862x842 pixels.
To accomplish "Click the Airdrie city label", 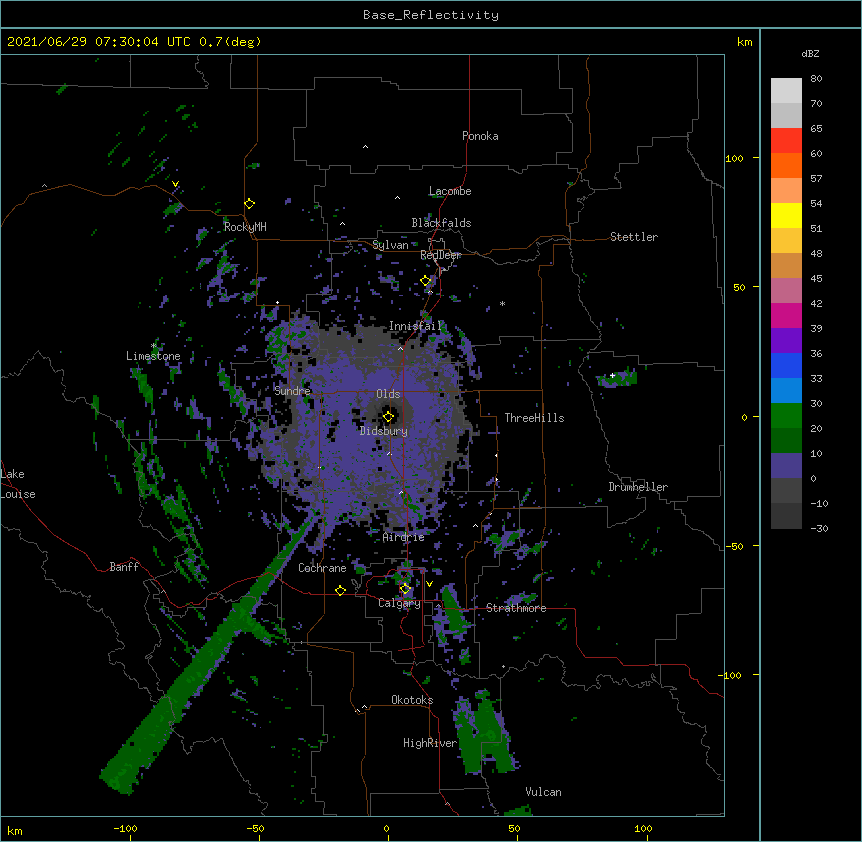I will (404, 537).
